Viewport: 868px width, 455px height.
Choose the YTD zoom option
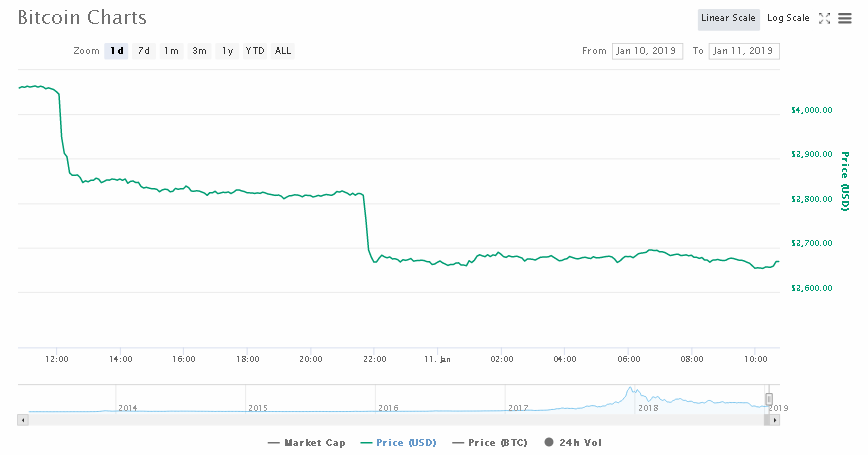(x=255, y=51)
